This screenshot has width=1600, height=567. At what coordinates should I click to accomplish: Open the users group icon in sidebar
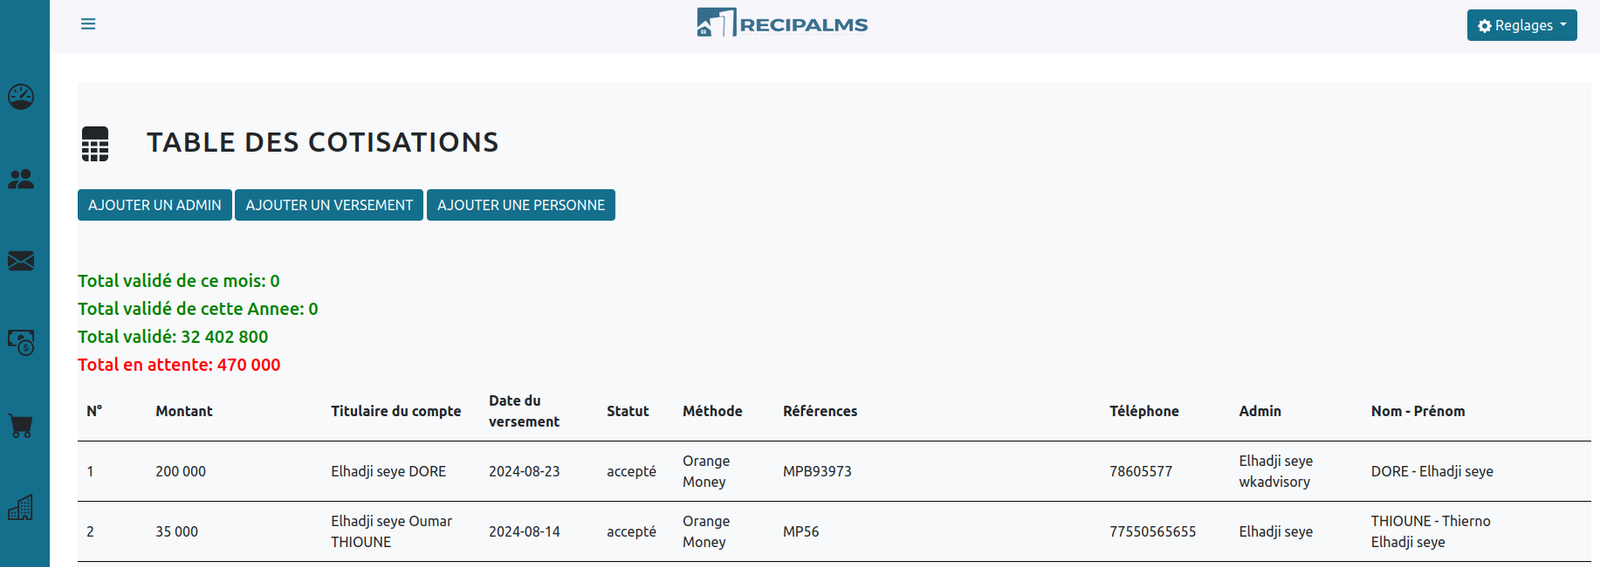(x=21, y=179)
